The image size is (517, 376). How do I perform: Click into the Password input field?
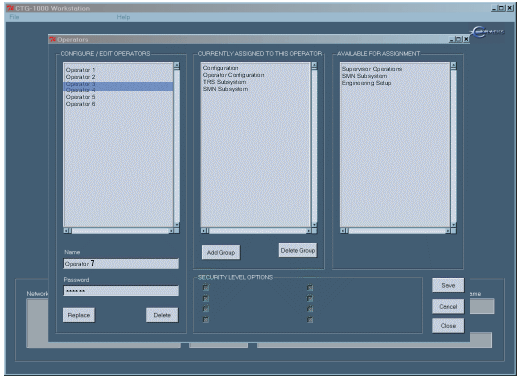click(x=121, y=291)
